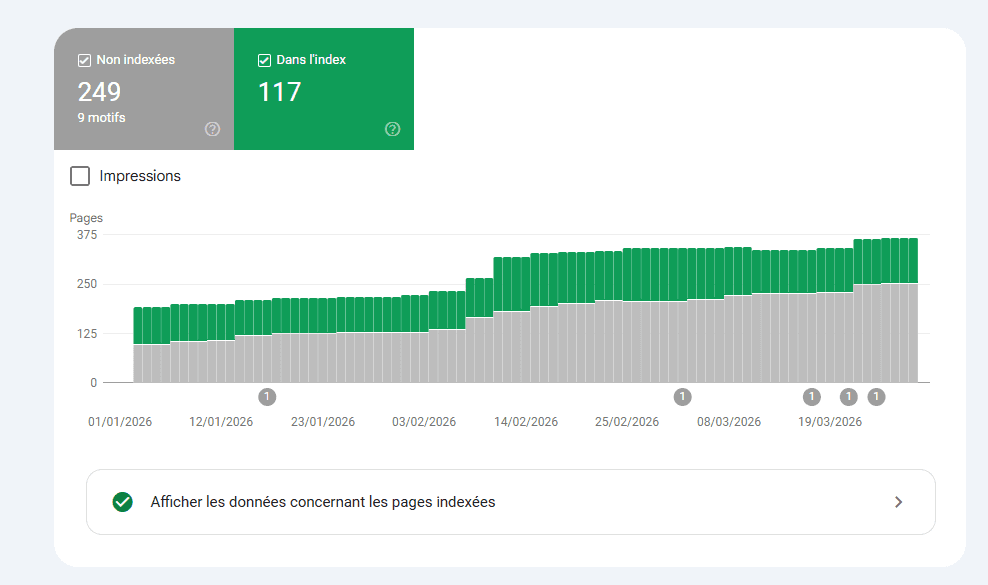The height and width of the screenshot is (585, 988).
Task: Click the last annotation marker on the chart
Action: click(876, 397)
